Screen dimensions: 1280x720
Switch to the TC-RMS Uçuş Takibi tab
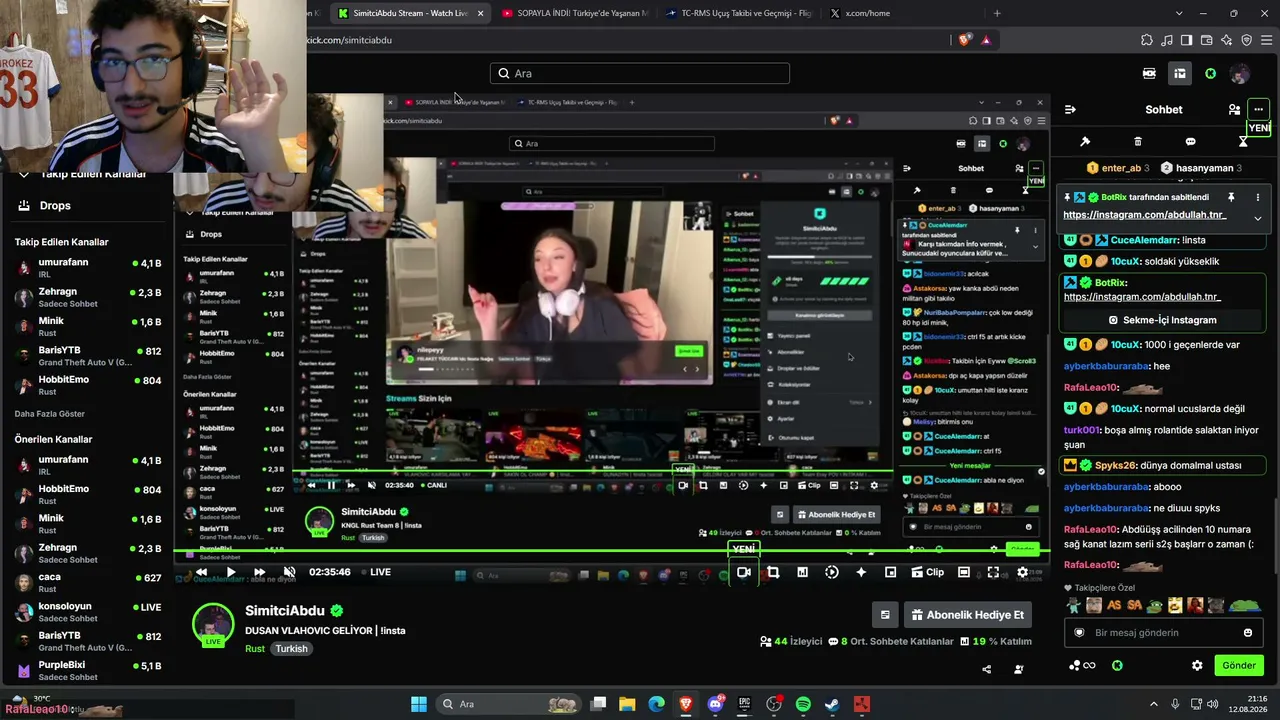tap(738, 13)
